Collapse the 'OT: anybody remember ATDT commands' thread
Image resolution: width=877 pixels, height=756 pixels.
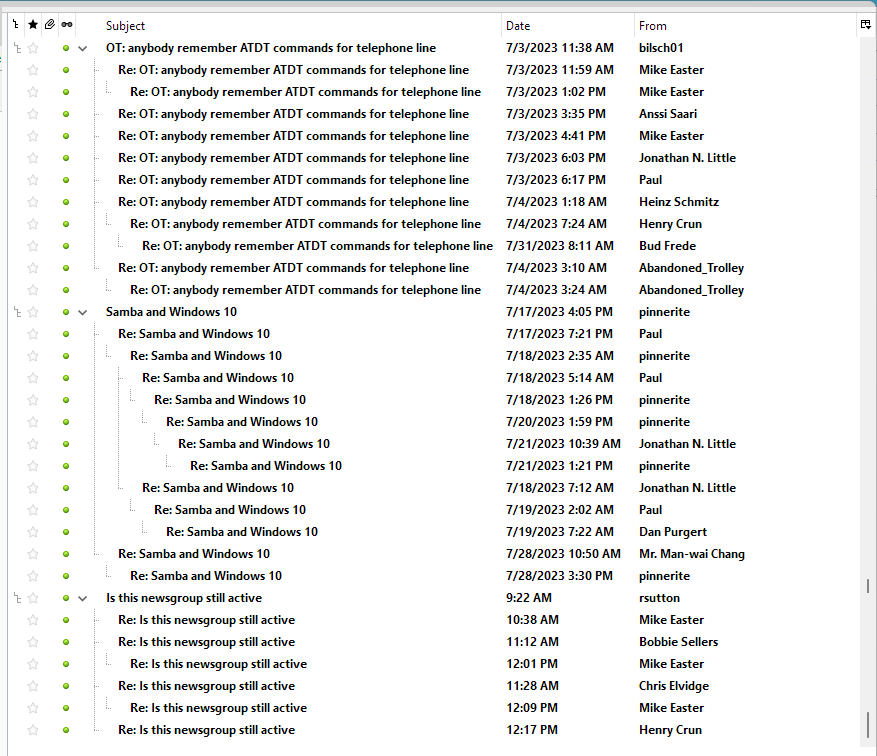pyautogui.click(x=83, y=49)
